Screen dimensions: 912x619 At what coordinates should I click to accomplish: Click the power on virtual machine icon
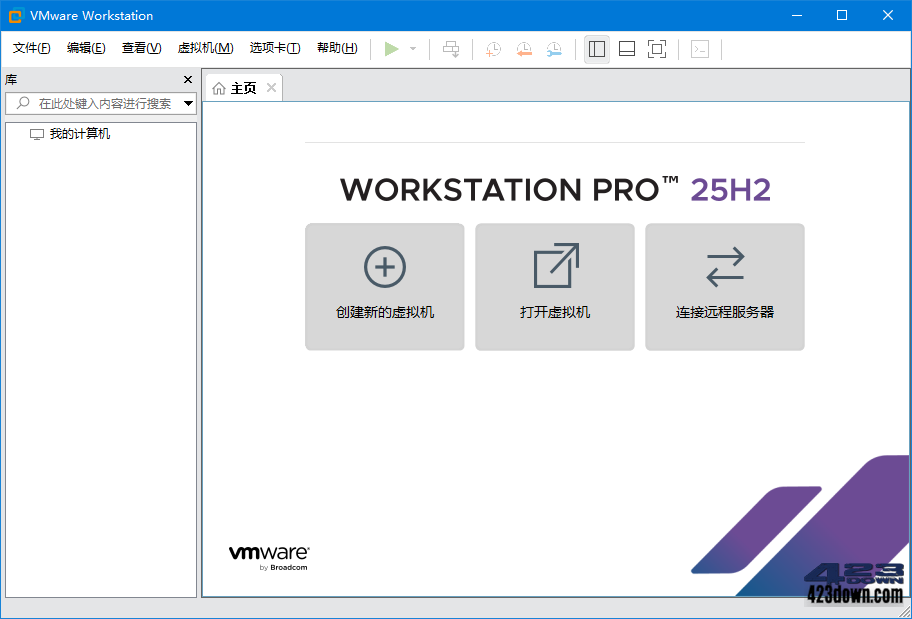(x=392, y=48)
